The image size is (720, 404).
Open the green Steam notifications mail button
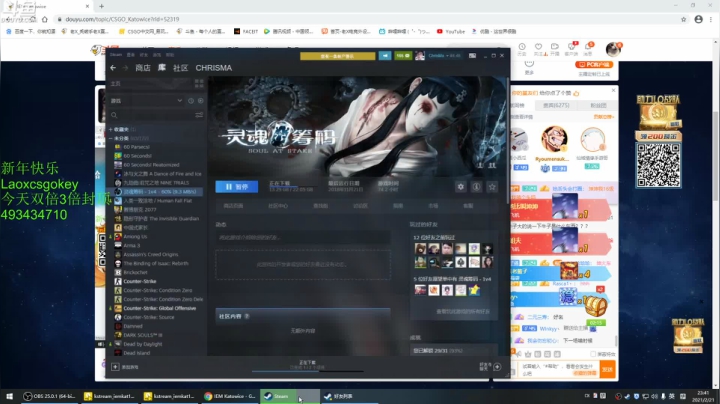[403, 56]
